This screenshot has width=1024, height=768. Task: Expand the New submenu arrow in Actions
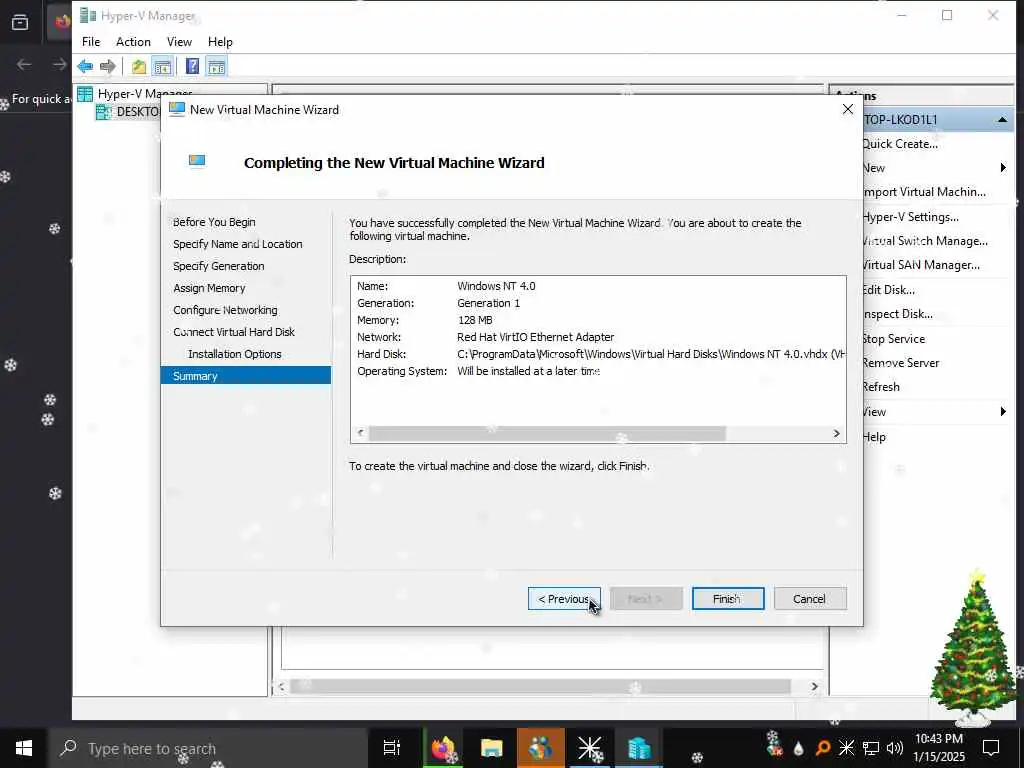(1003, 168)
